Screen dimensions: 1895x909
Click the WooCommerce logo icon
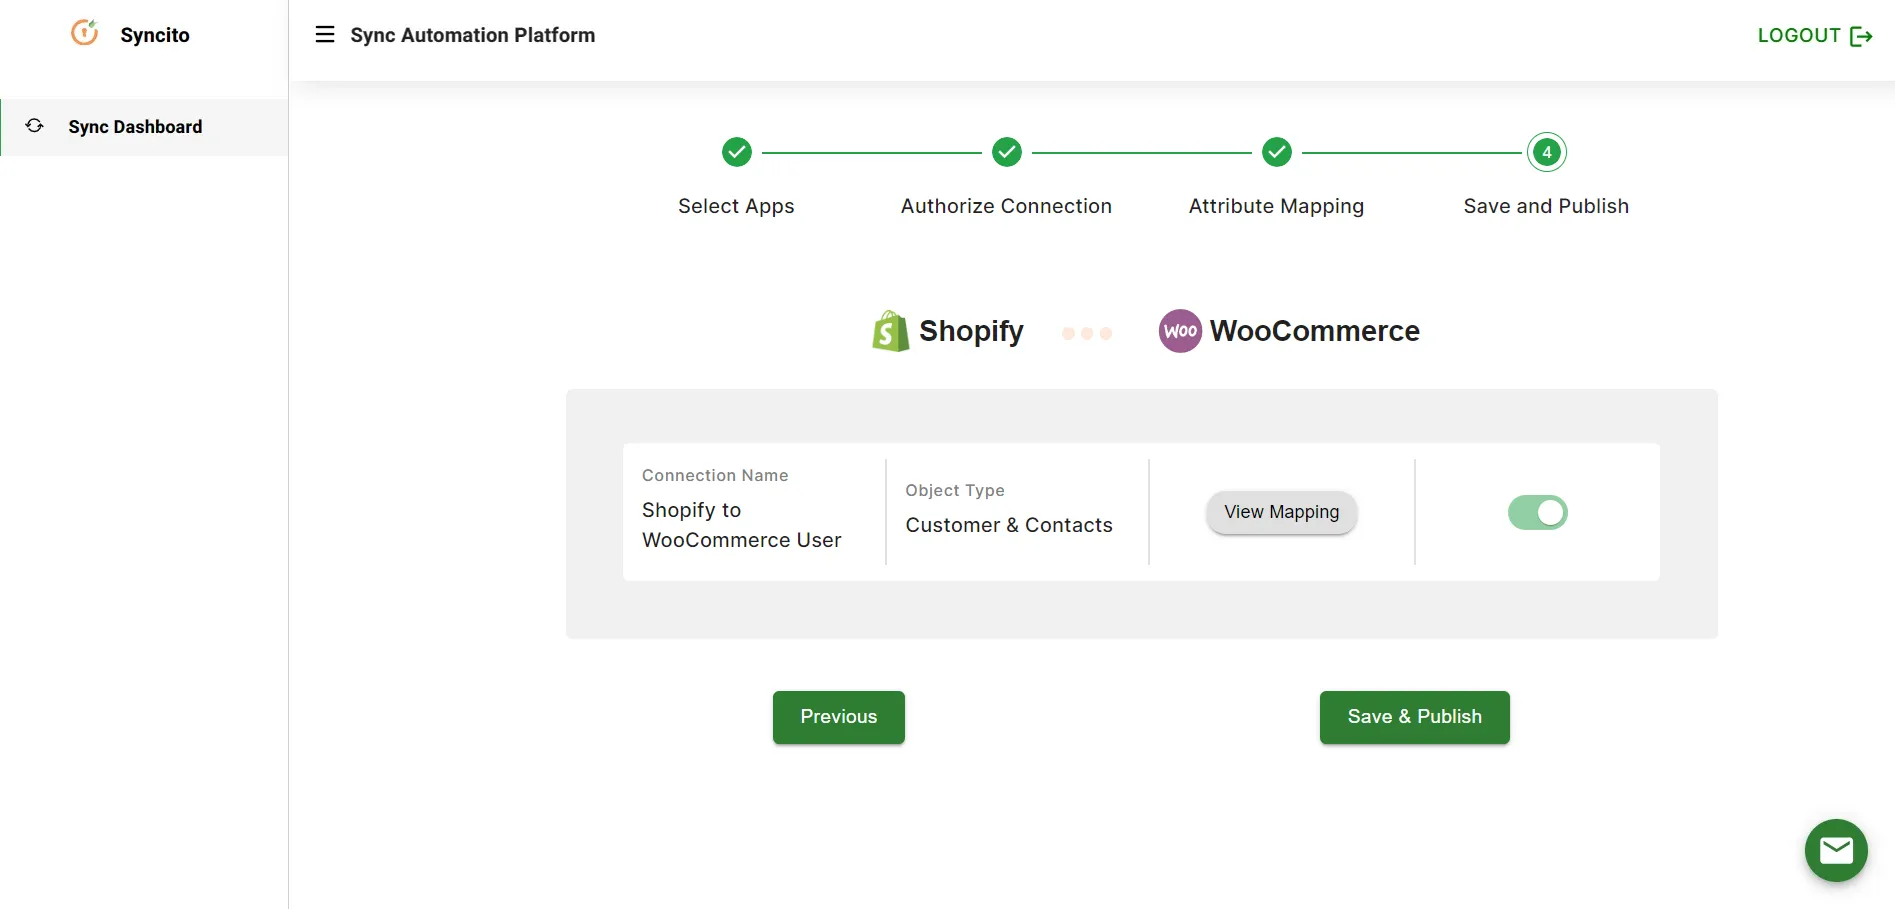(1180, 331)
